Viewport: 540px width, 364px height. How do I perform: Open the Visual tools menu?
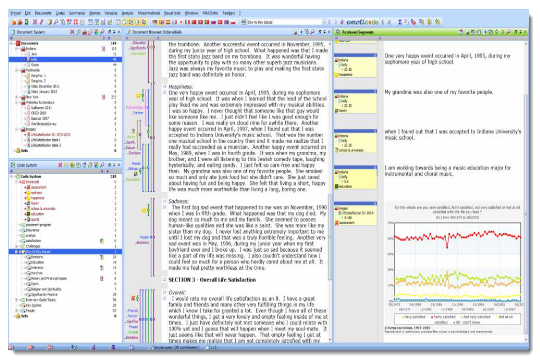click(x=172, y=13)
